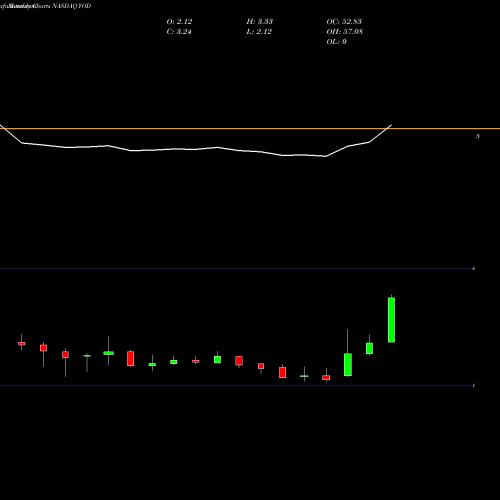Screen dimensions: 500x500
Task: Click the white moving average line
Action: pyautogui.click(x=196, y=149)
